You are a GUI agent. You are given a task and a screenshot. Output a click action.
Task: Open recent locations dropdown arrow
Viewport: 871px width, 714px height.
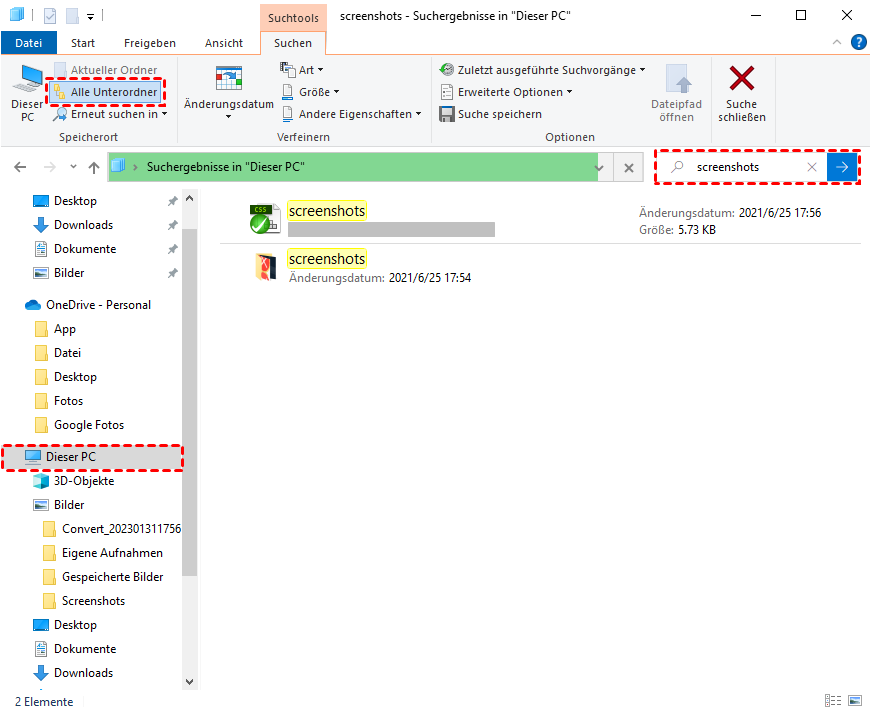(73, 167)
